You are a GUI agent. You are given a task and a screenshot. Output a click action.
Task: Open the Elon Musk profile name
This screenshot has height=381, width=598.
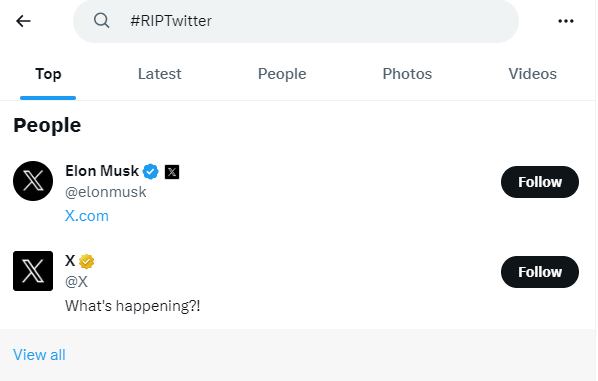click(x=102, y=171)
